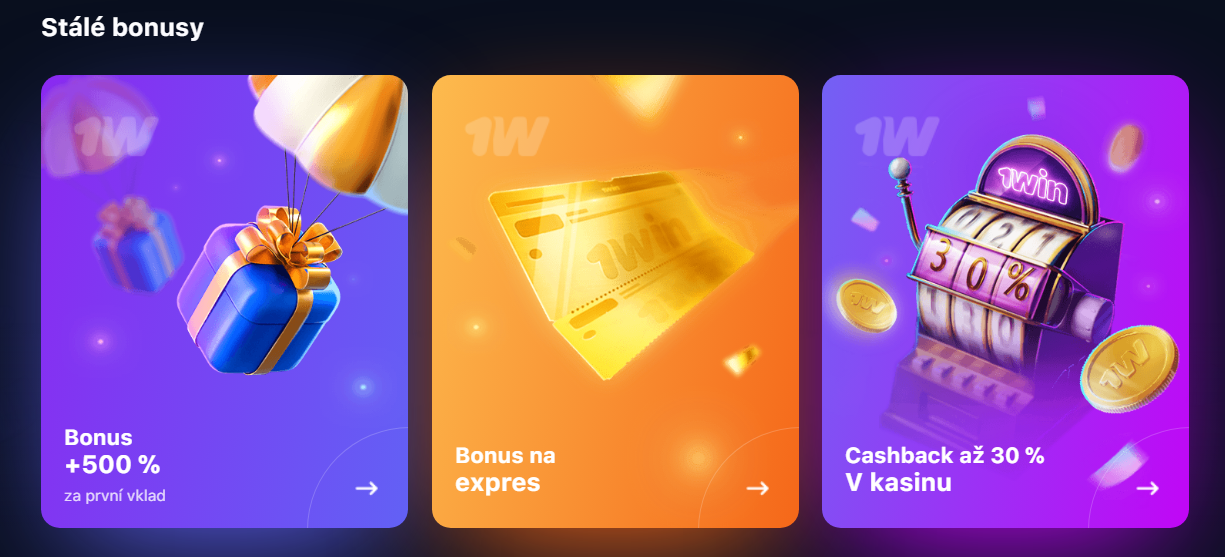
Task: Open the Cashback až 30 % offer
Action: (x=1005, y=301)
